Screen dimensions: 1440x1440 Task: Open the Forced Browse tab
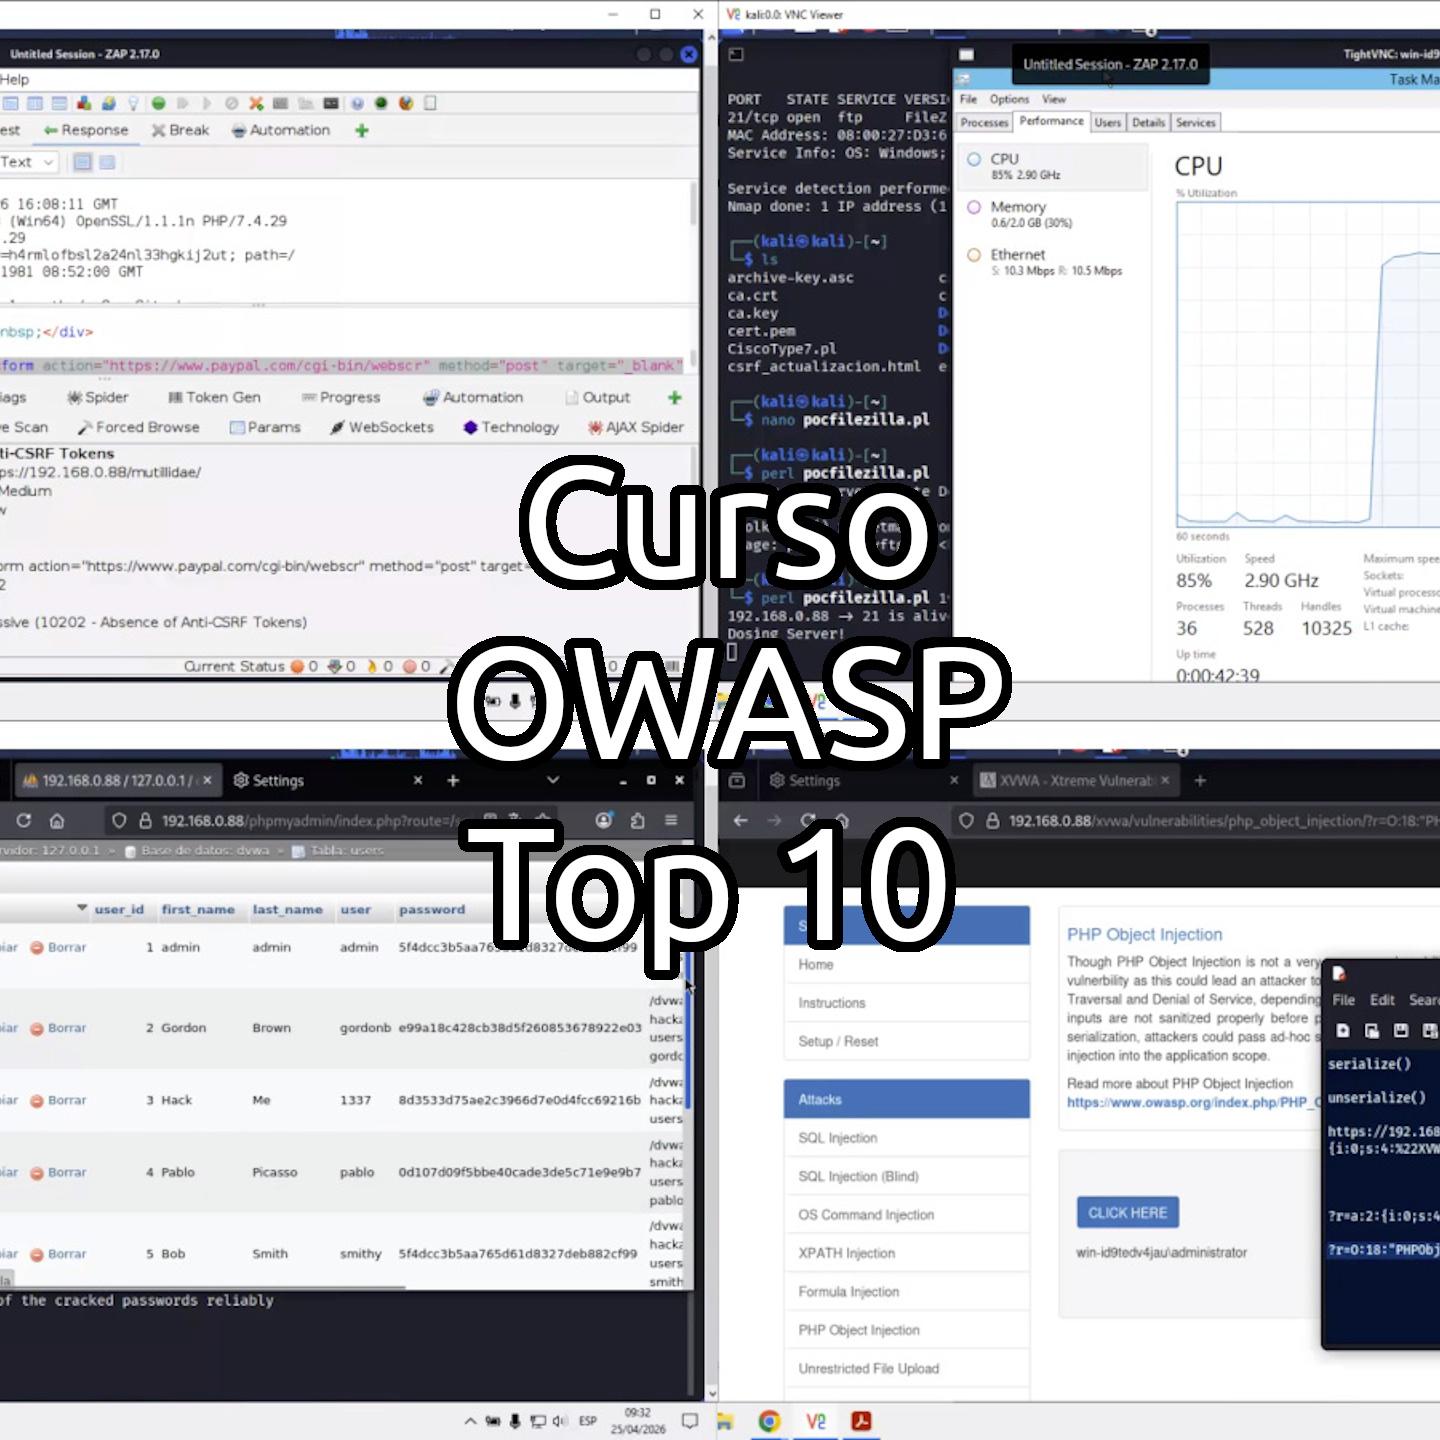coord(138,427)
